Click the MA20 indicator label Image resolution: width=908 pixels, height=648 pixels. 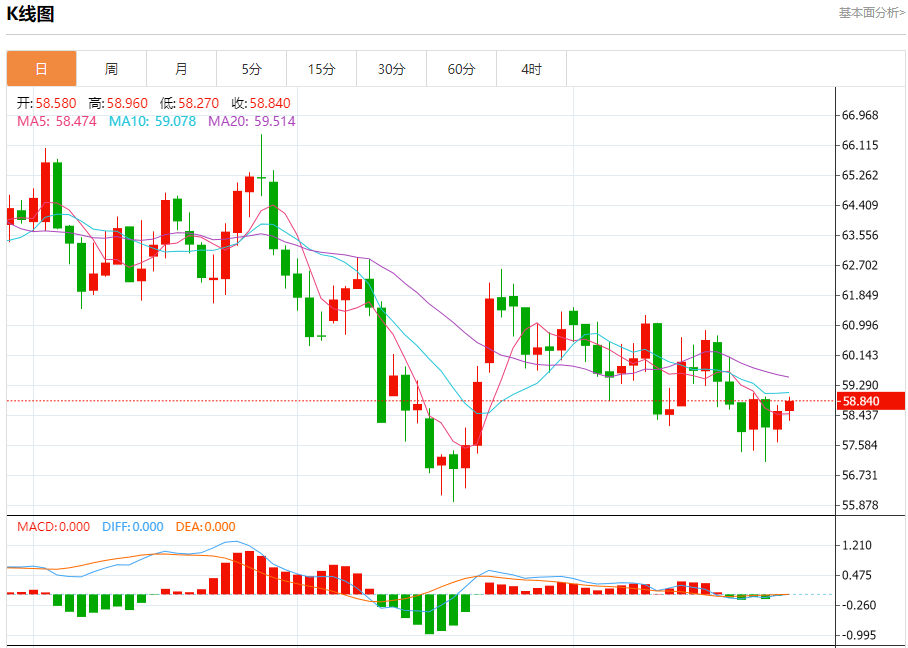pos(251,121)
